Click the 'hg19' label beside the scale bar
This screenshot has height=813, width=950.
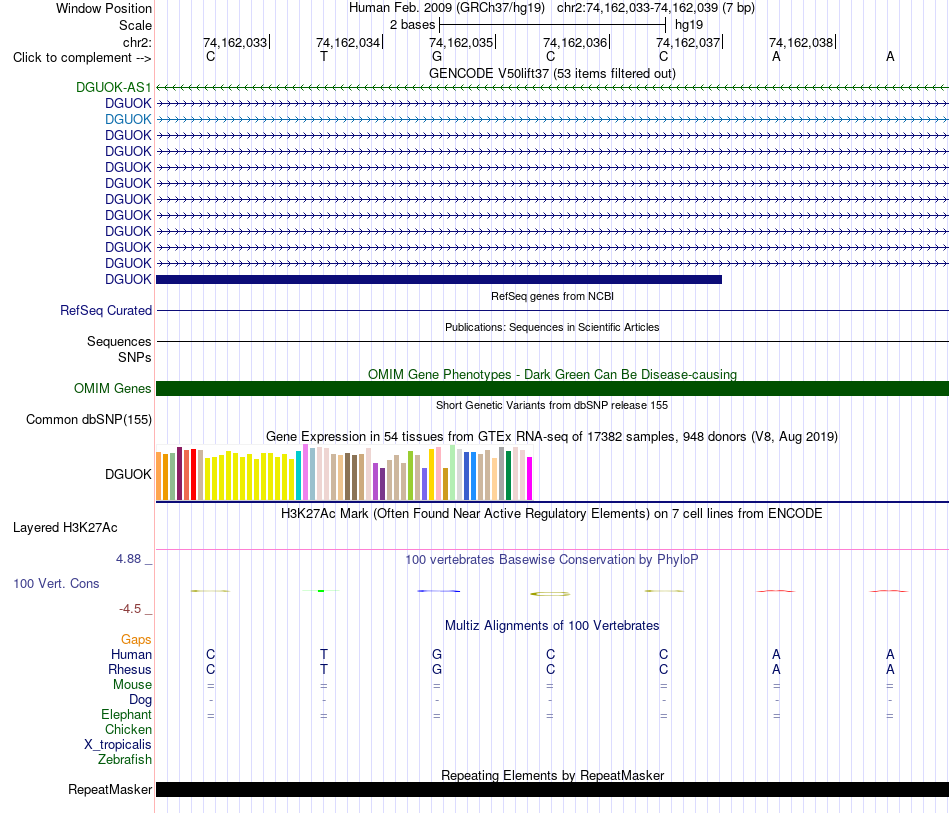[689, 25]
